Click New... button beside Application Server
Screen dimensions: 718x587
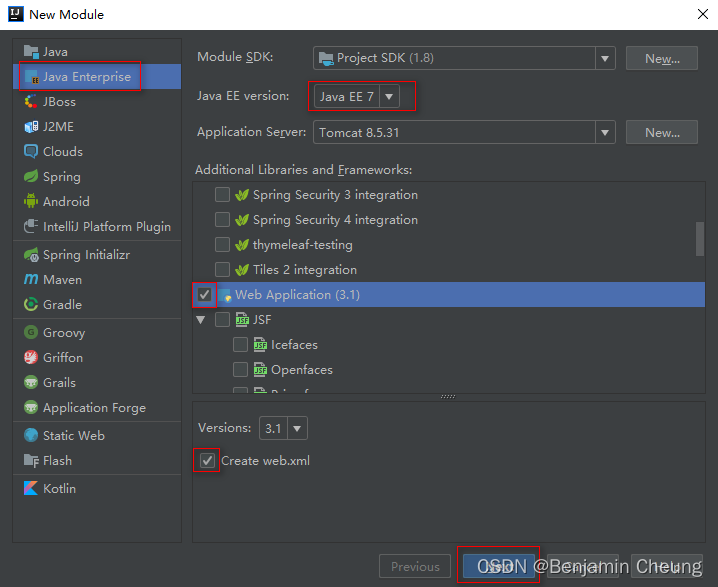tap(662, 132)
